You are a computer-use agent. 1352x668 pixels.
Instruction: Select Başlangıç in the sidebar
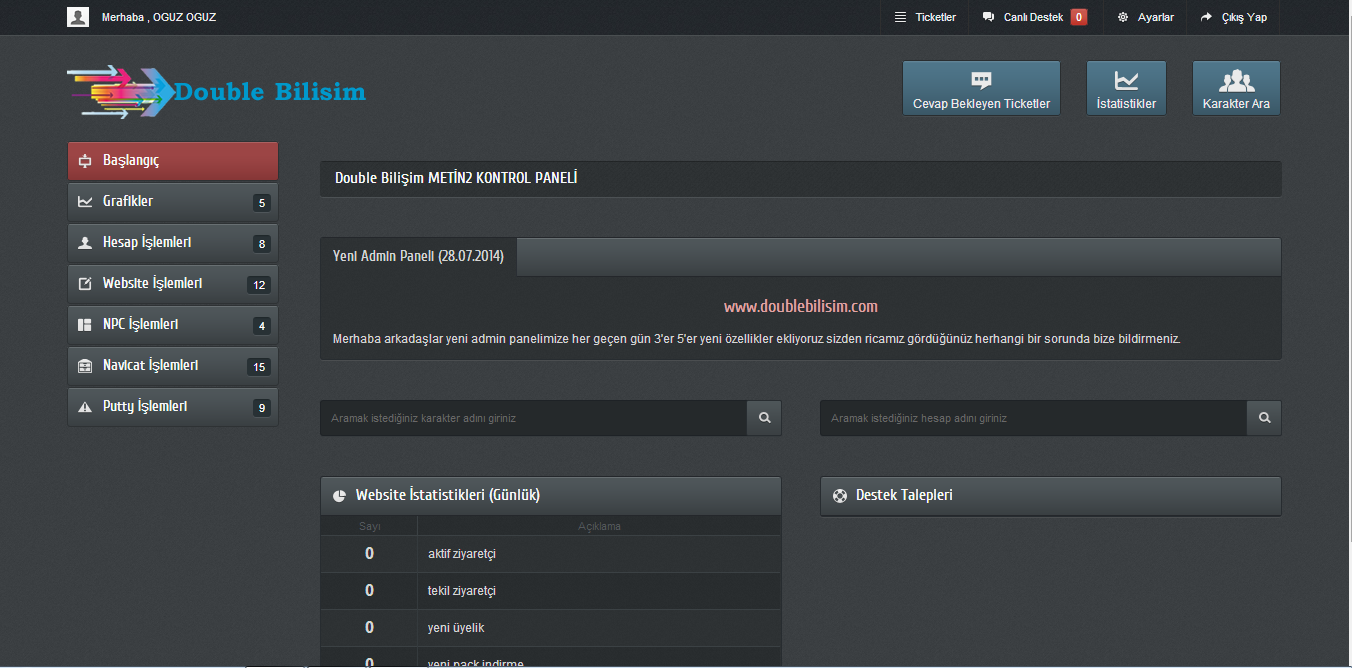point(173,161)
